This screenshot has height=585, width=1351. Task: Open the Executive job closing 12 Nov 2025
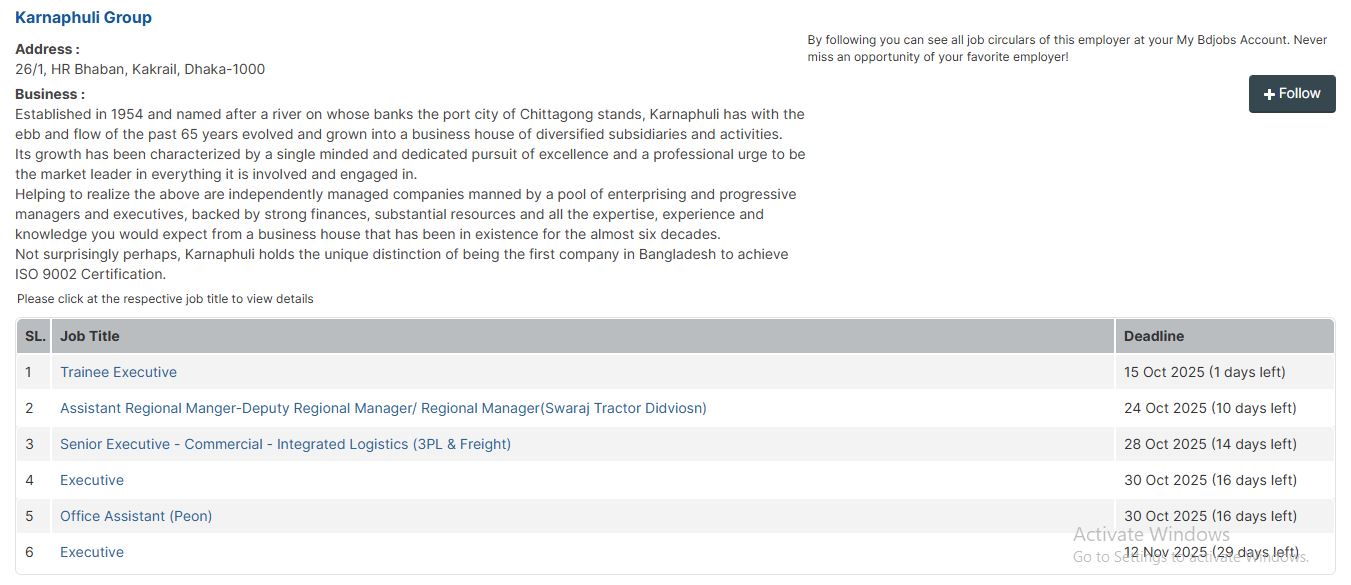point(91,551)
